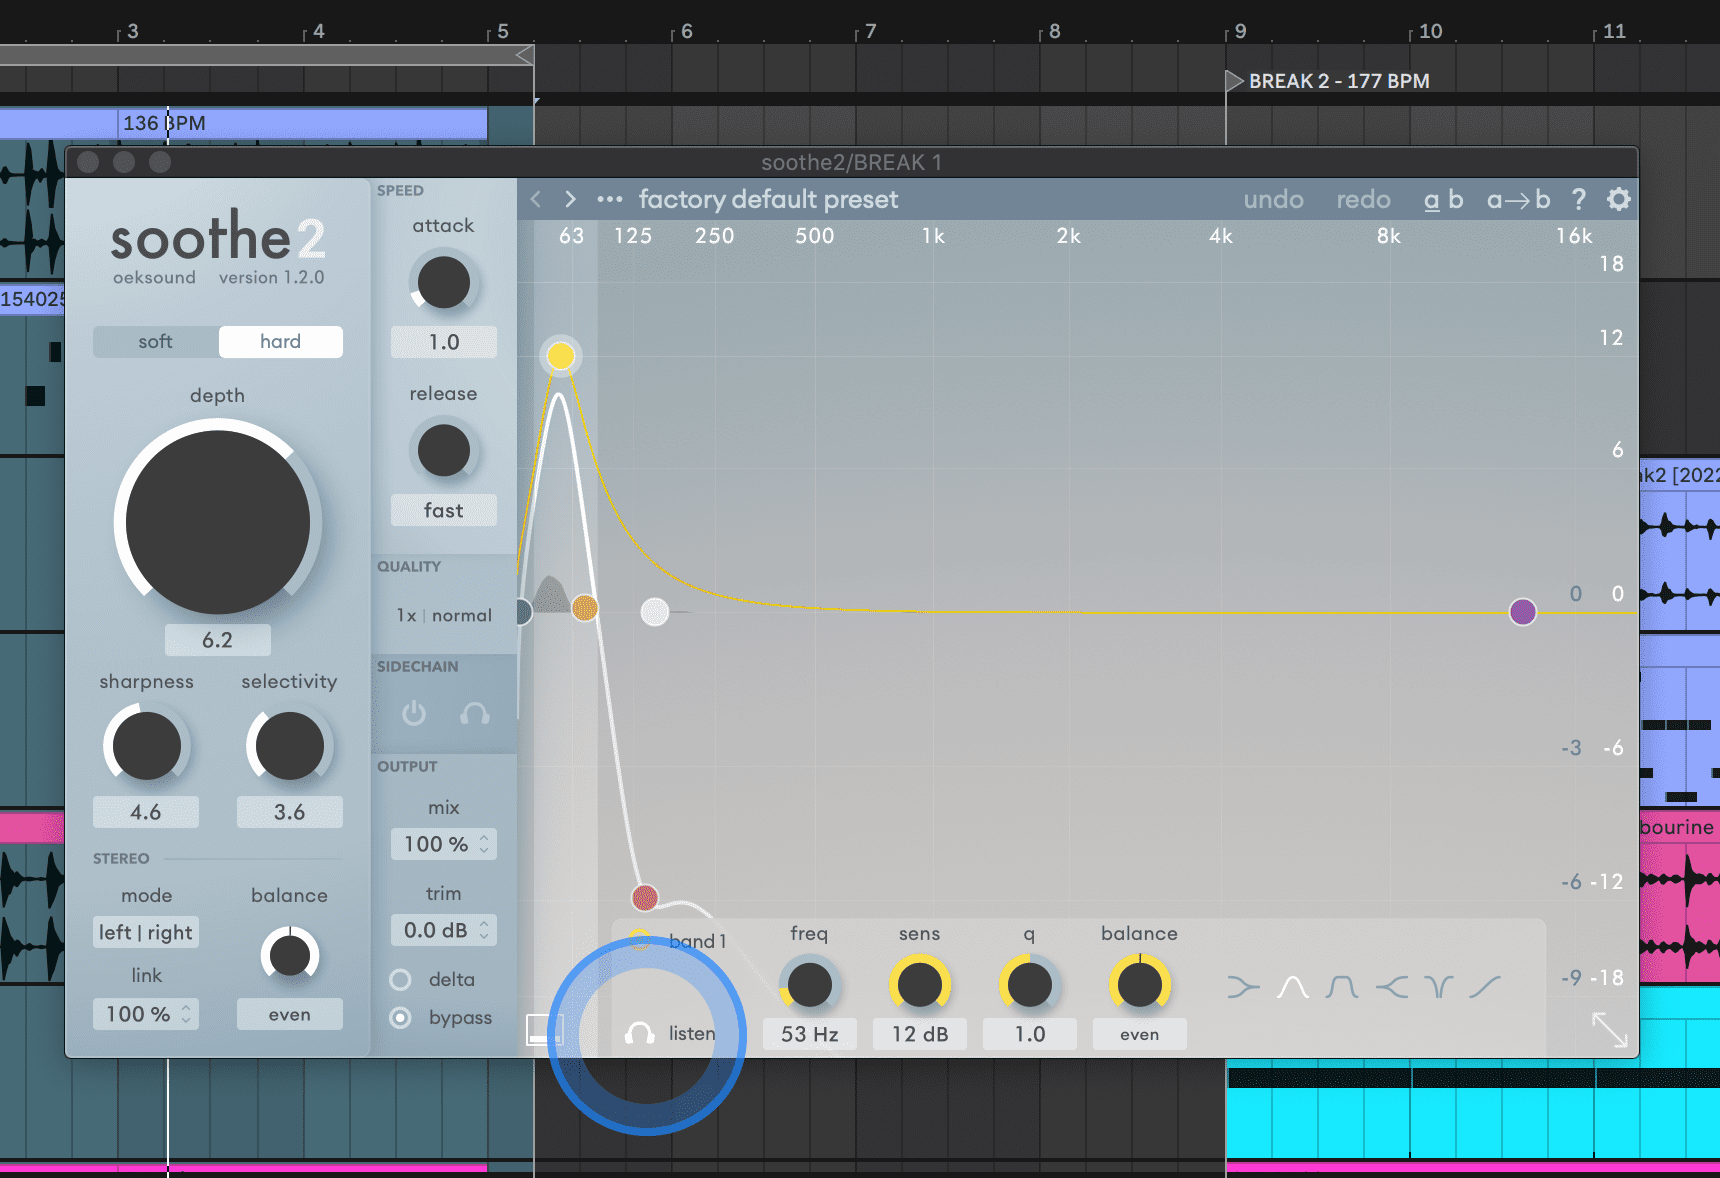Click bar 9 on the timeline ruler
This screenshot has width=1720, height=1178.
tap(1240, 31)
